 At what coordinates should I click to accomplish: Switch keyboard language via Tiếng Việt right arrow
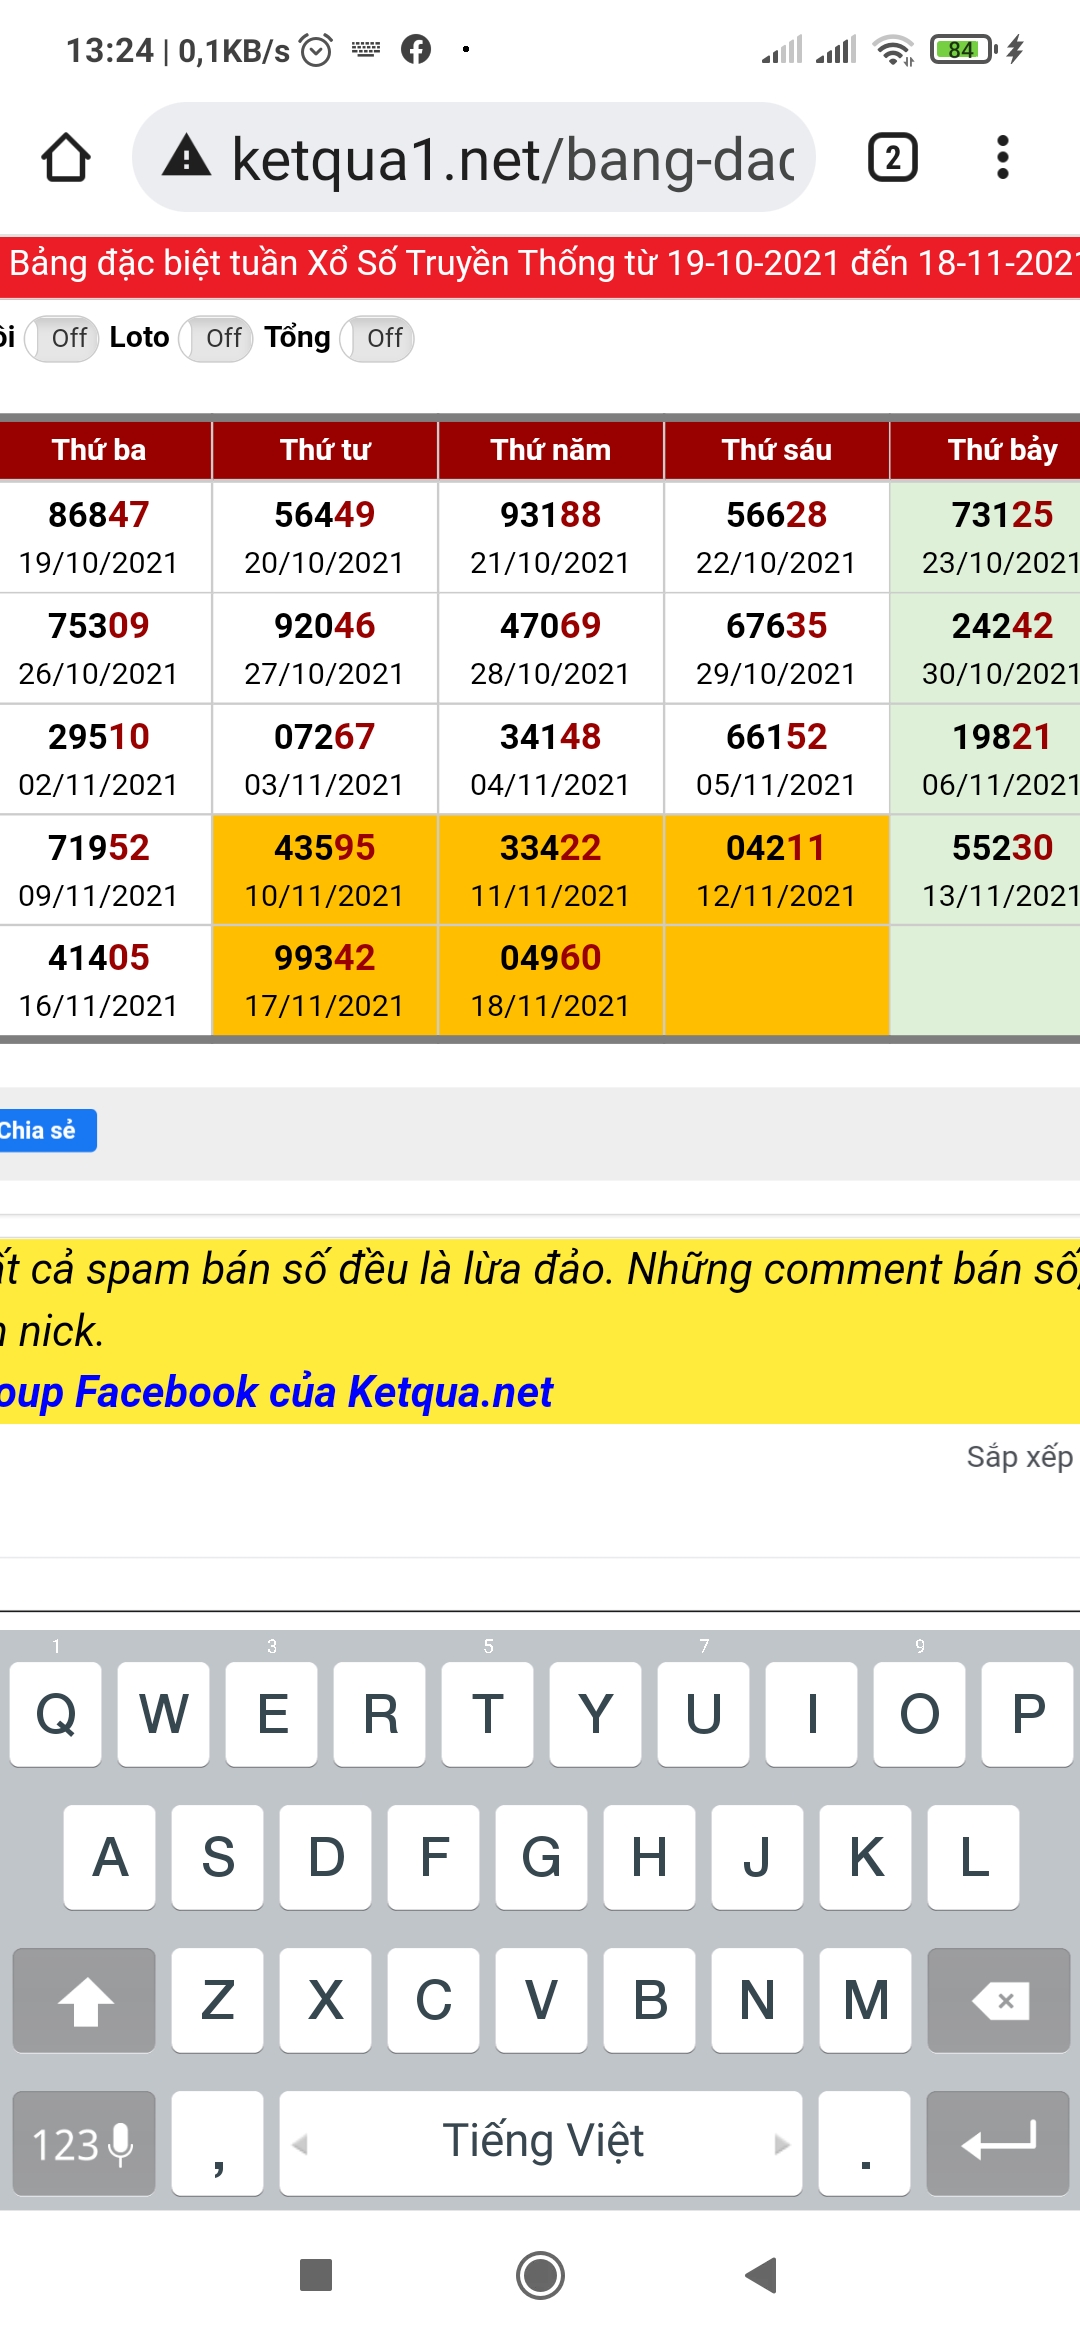click(781, 2143)
